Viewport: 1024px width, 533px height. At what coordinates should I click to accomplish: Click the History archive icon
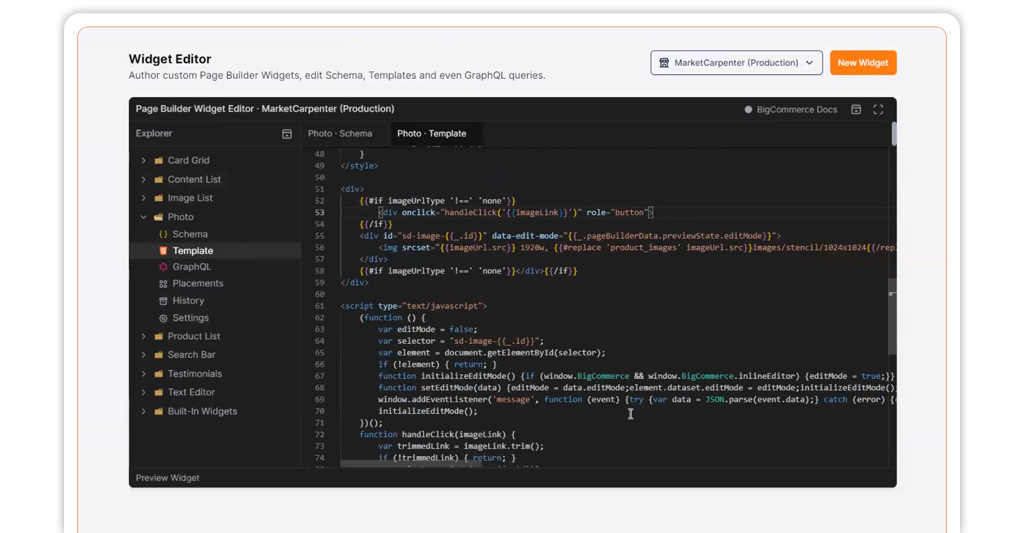coord(163,300)
